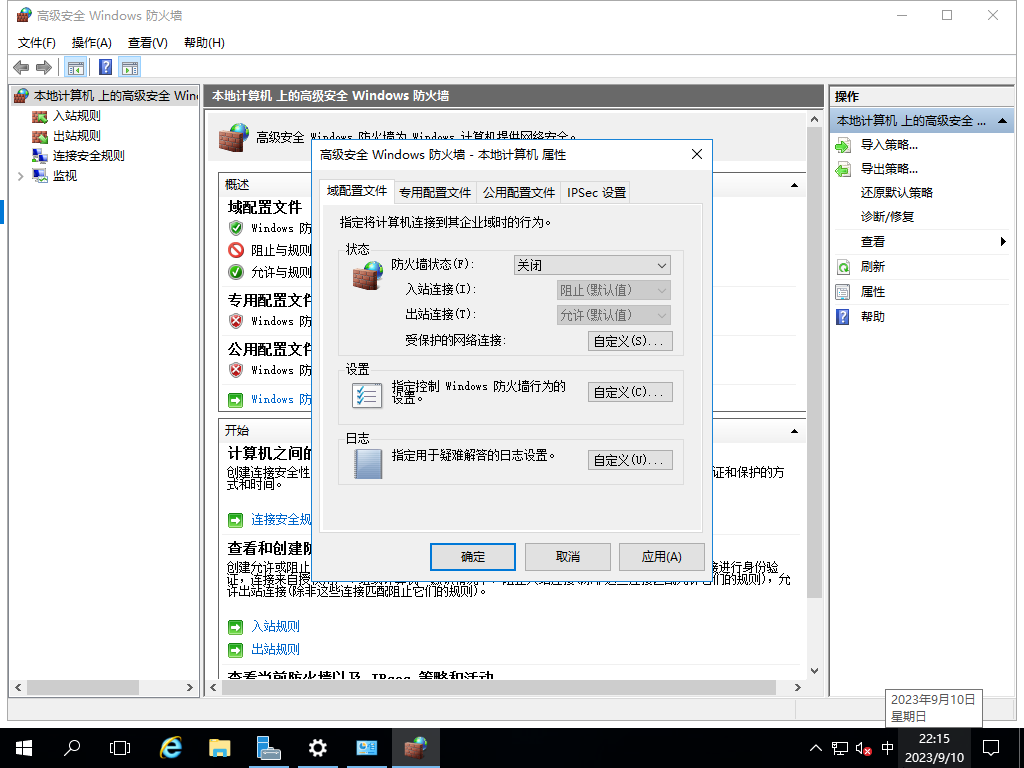Image resolution: width=1024 pixels, height=768 pixels.
Task: Open the 入站连接 dropdown
Action: tap(613, 290)
